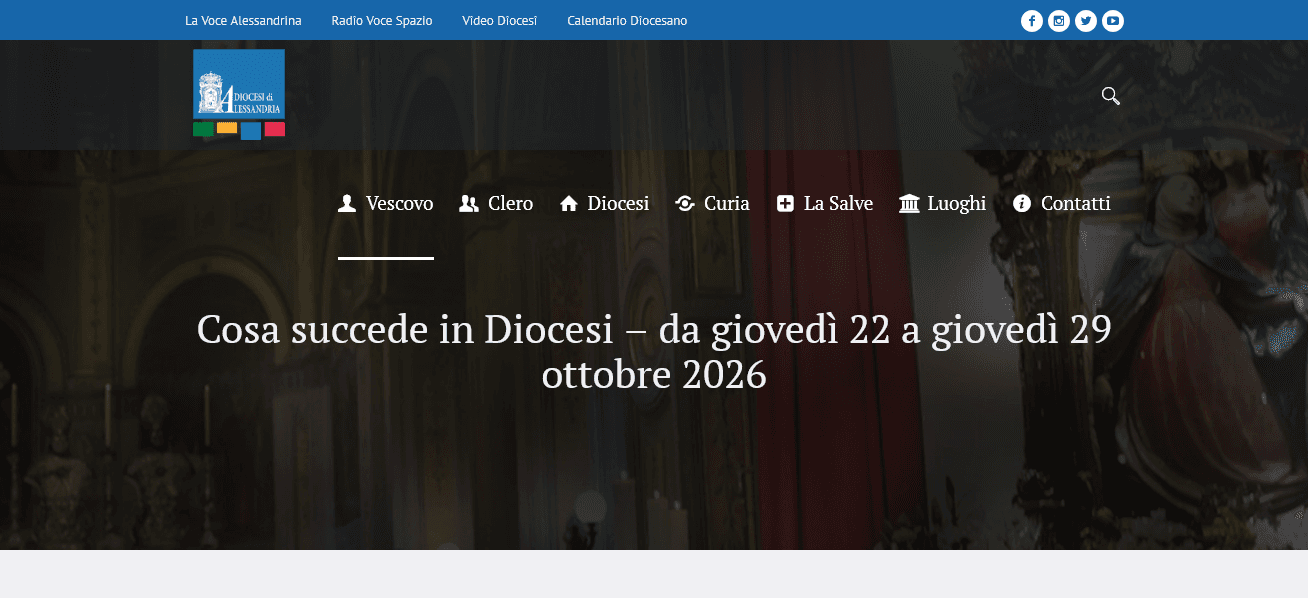Click the info icon beside Contatti
Image resolution: width=1308 pixels, height=598 pixels.
(1022, 204)
